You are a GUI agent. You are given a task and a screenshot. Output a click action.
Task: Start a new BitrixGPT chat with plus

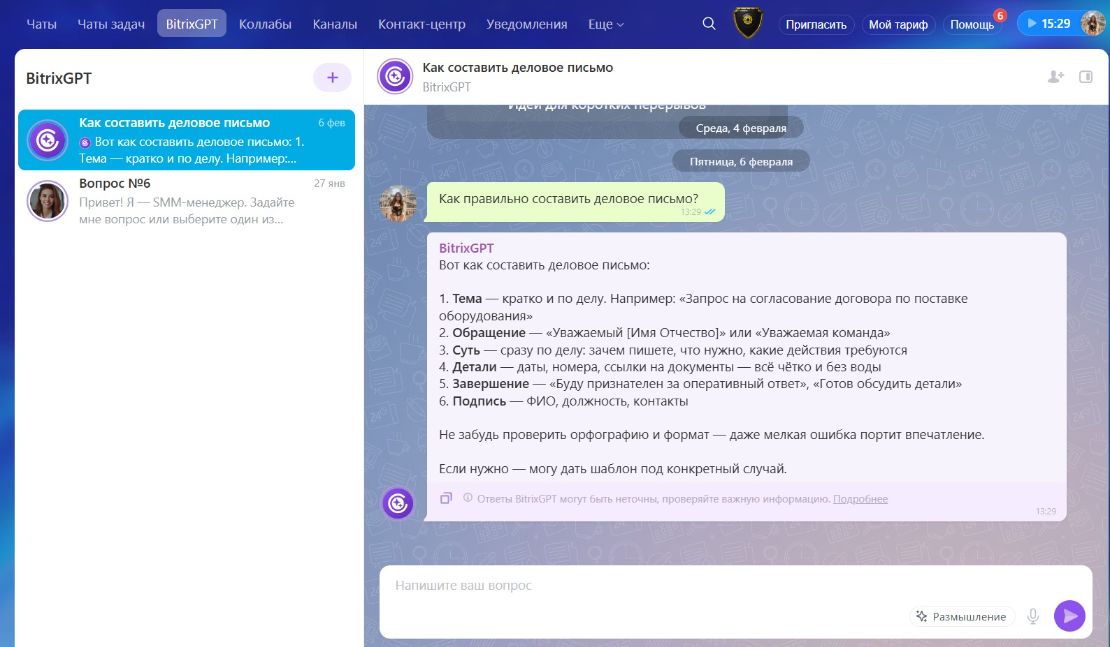click(x=332, y=77)
